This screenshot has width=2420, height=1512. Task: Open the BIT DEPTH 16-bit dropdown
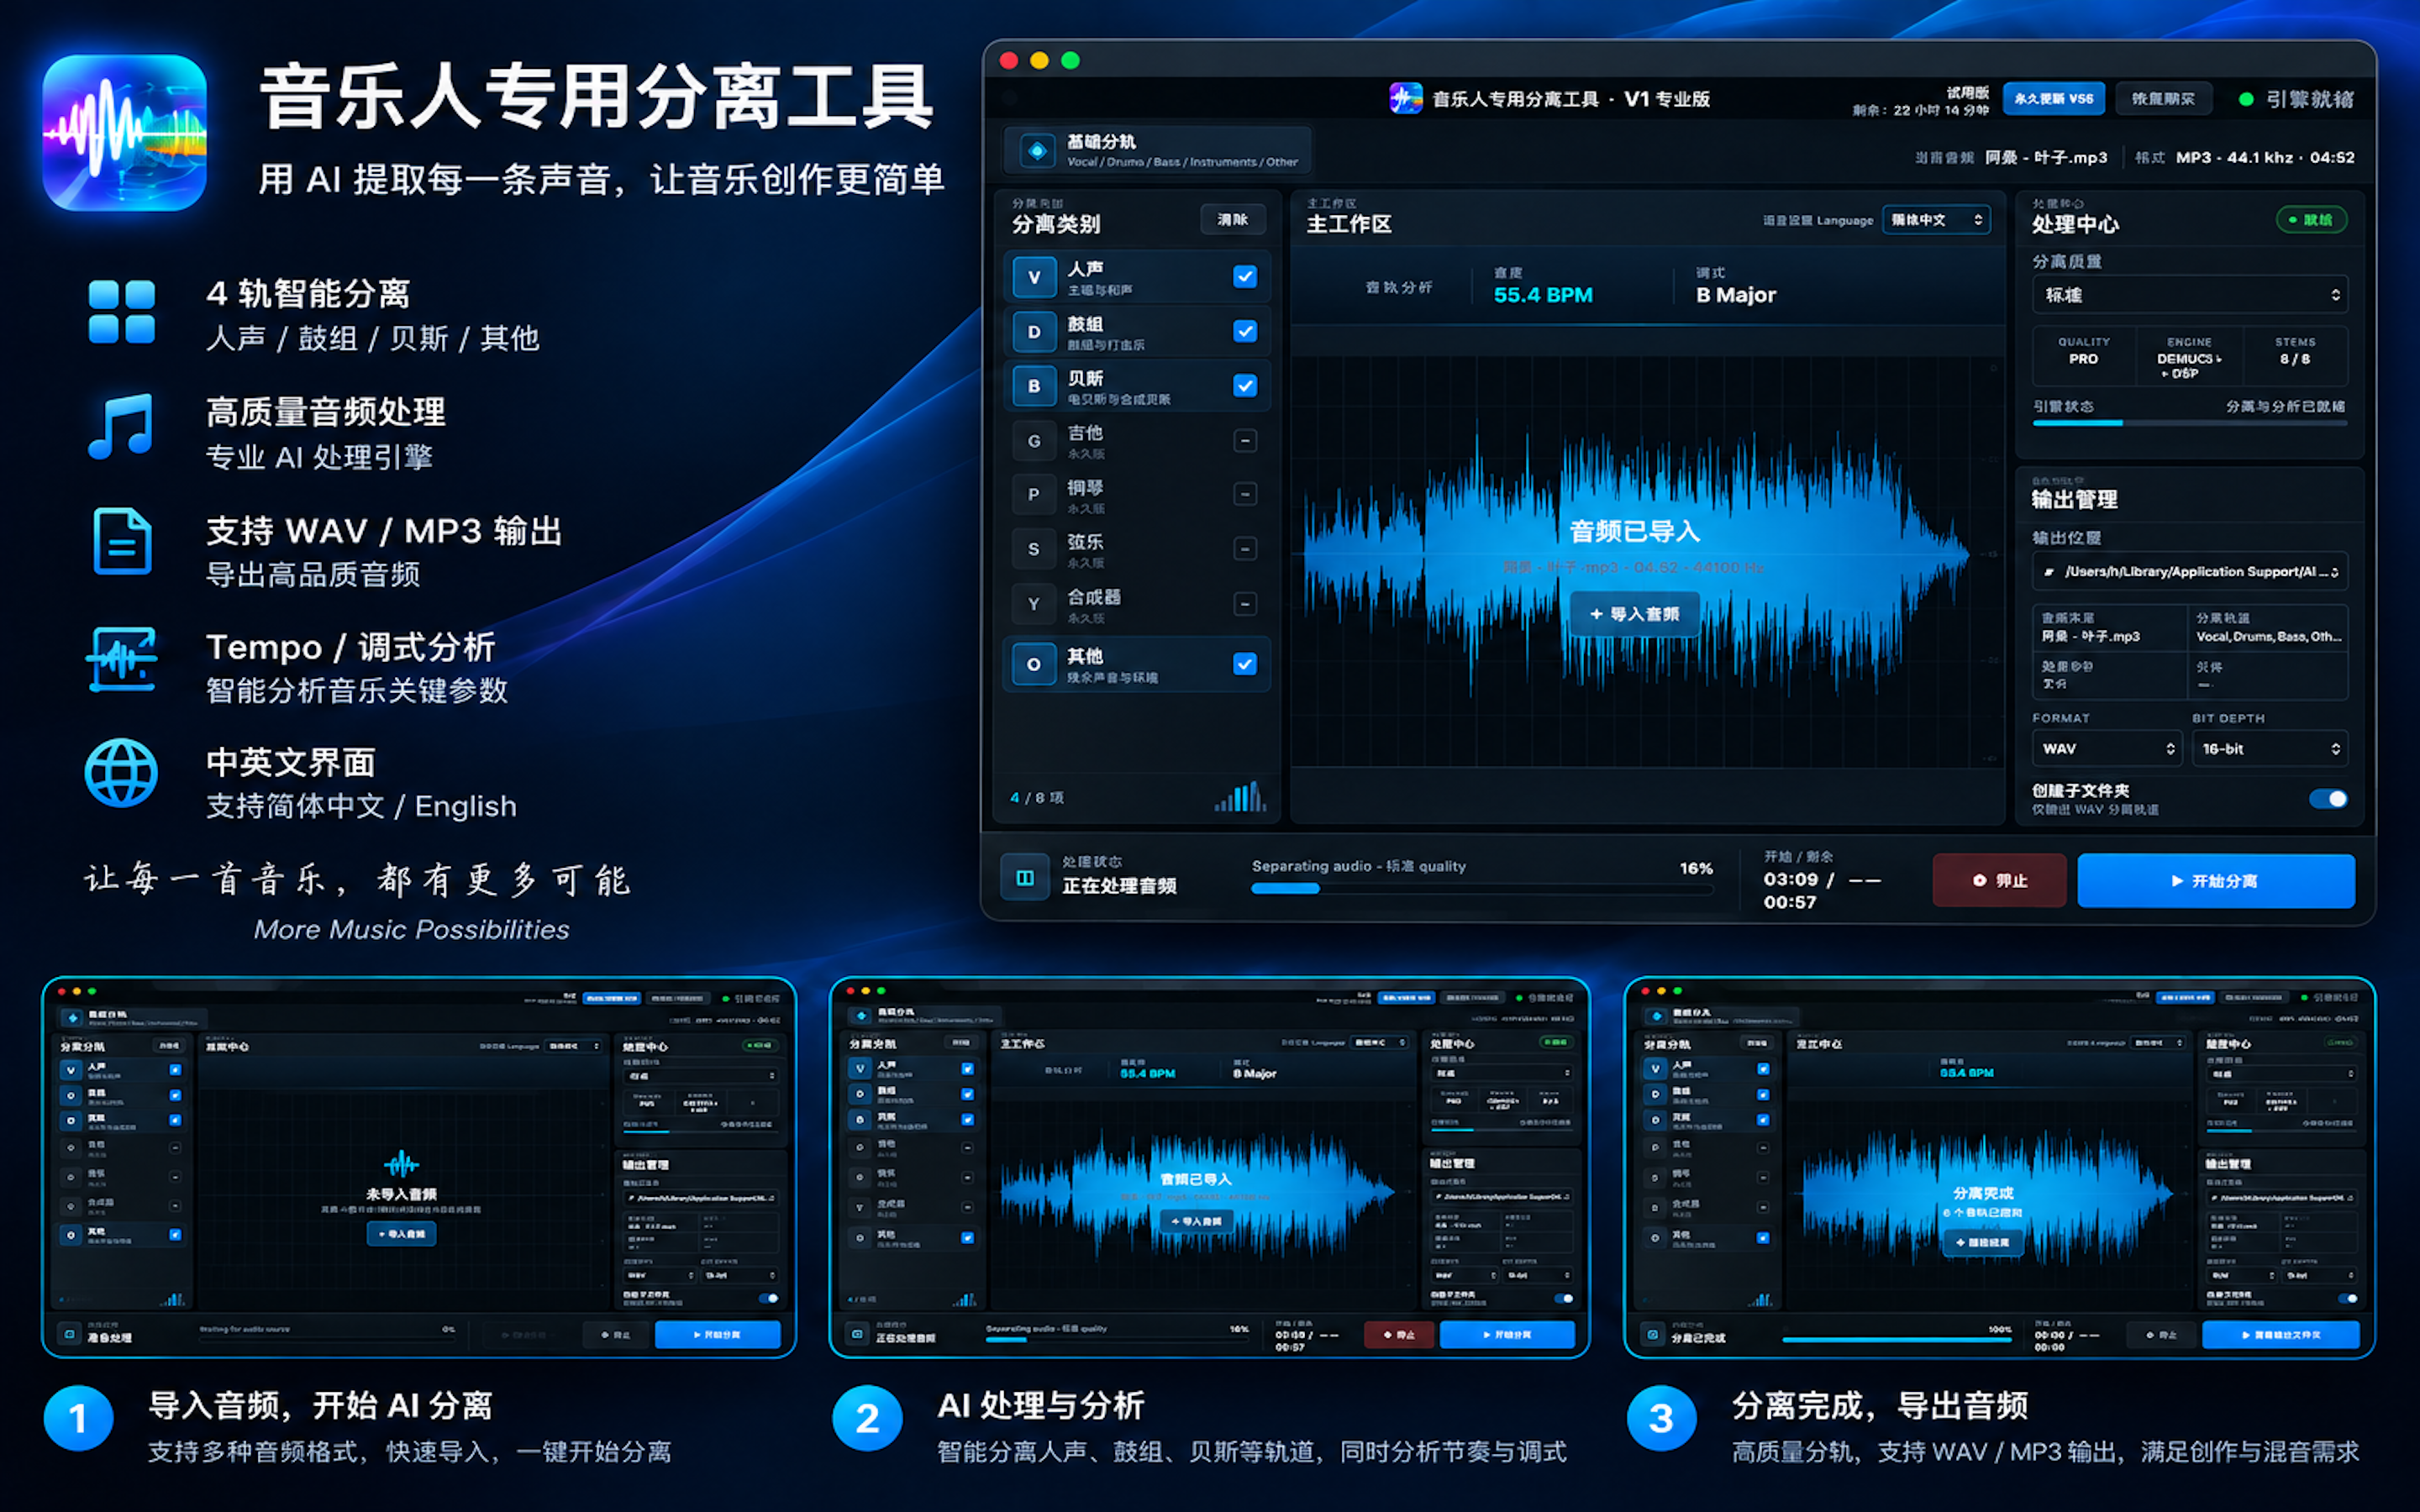2270,749
